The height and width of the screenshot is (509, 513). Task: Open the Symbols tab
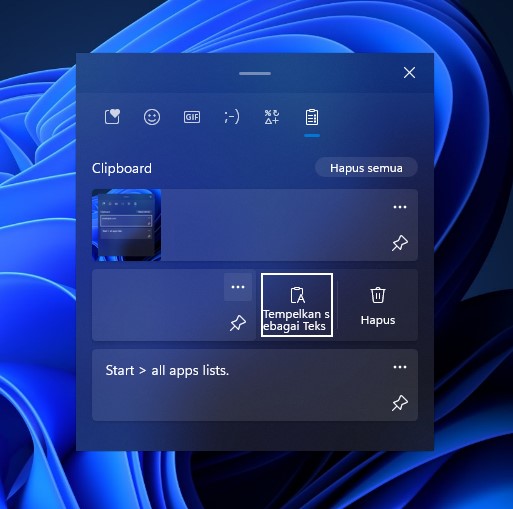pos(272,117)
